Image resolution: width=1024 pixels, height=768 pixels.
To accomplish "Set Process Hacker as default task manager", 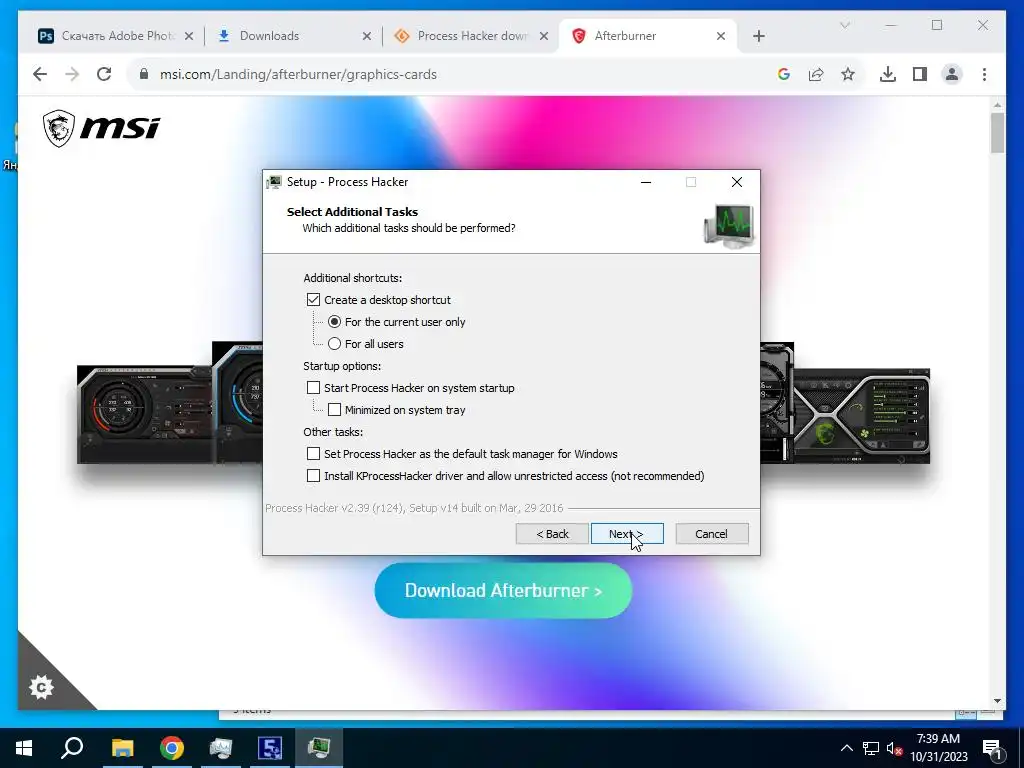I will tap(313, 454).
